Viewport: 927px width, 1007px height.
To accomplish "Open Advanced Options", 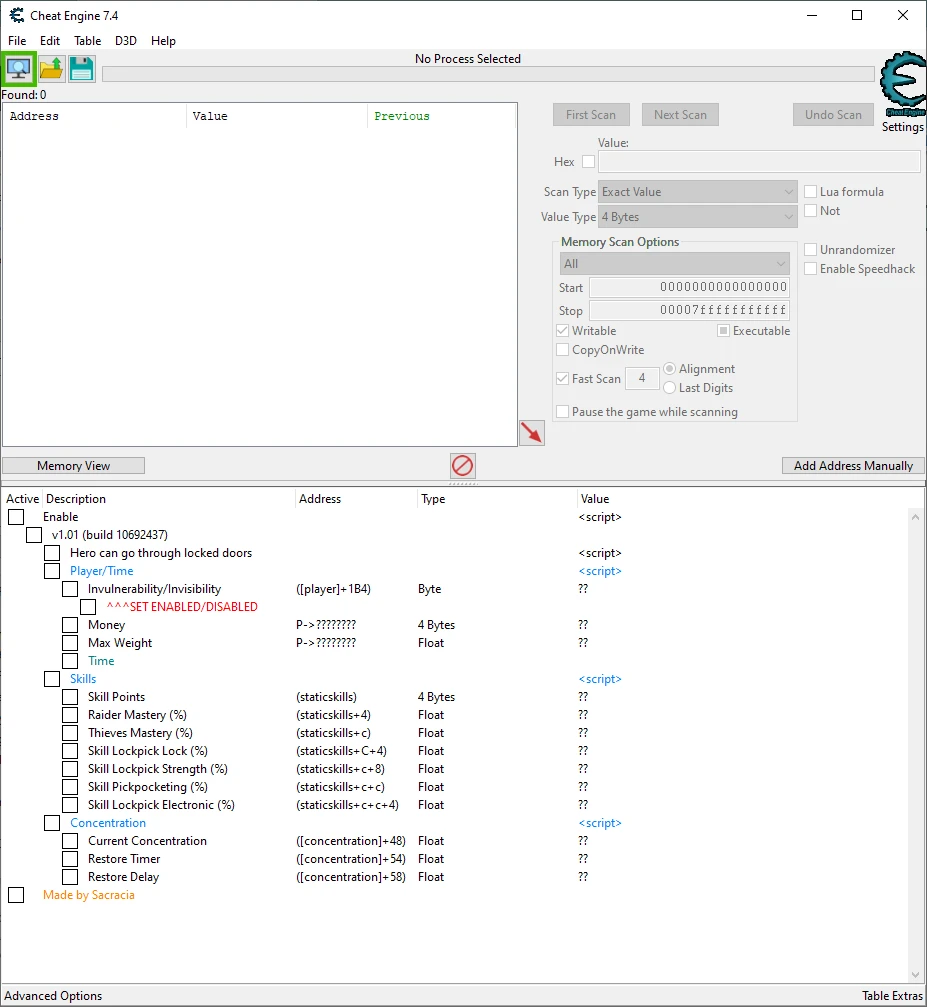I will tap(53, 995).
